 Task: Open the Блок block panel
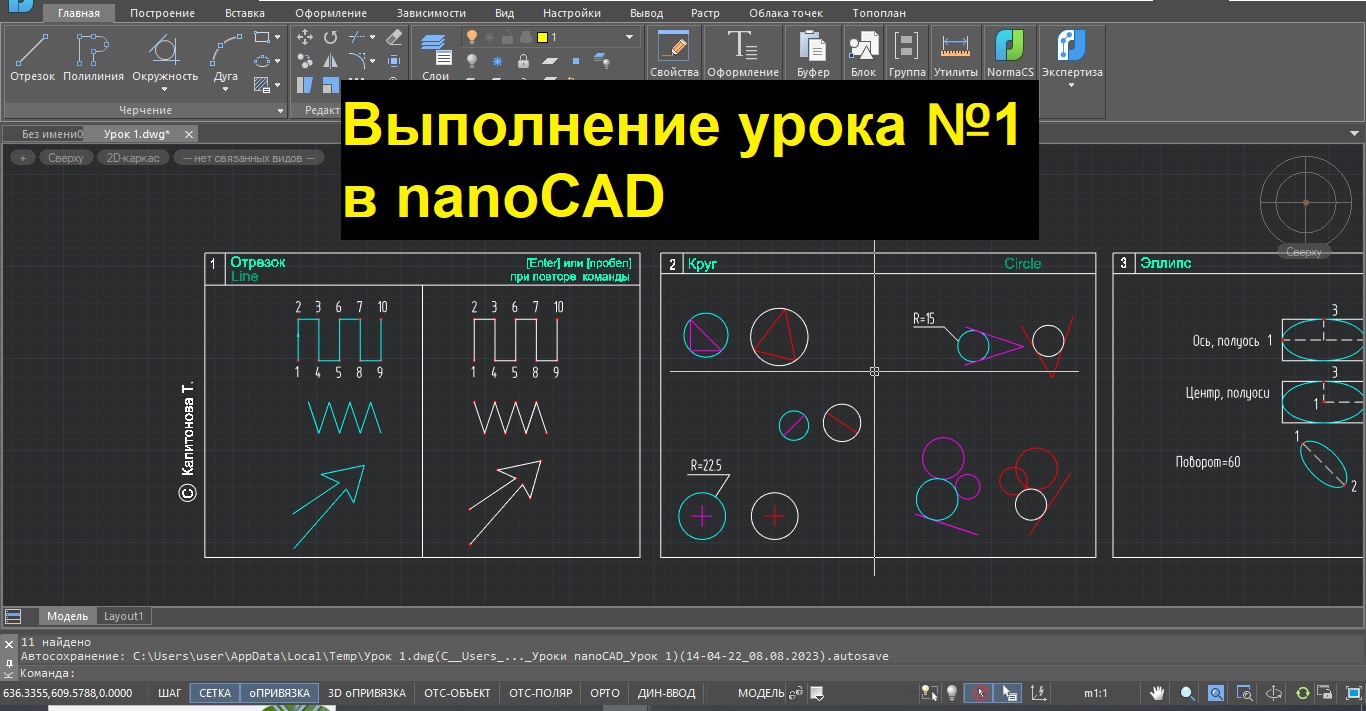pos(863,54)
